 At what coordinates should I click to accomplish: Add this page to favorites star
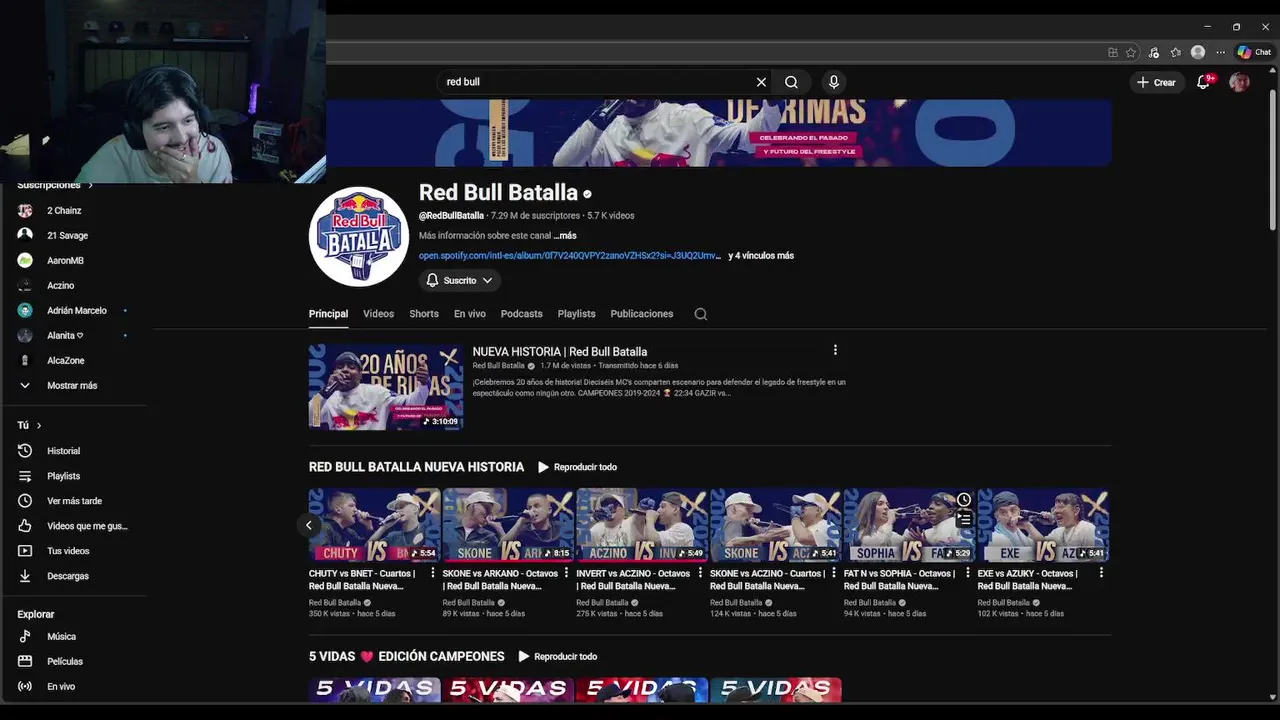pos(1131,52)
